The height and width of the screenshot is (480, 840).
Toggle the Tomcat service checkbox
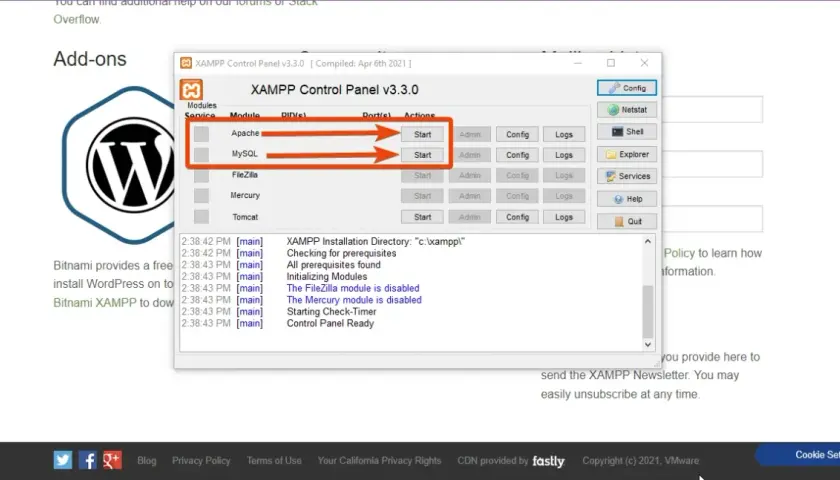pos(201,216)
